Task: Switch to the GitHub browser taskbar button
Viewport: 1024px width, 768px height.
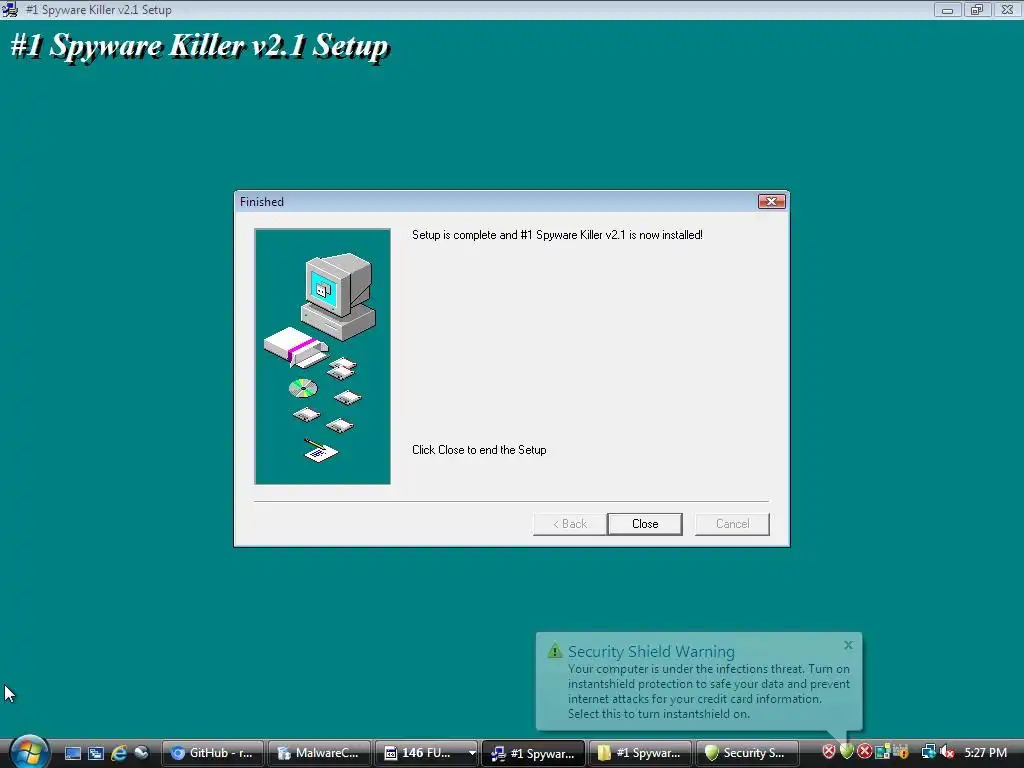Action: click(x=212, y=753)
